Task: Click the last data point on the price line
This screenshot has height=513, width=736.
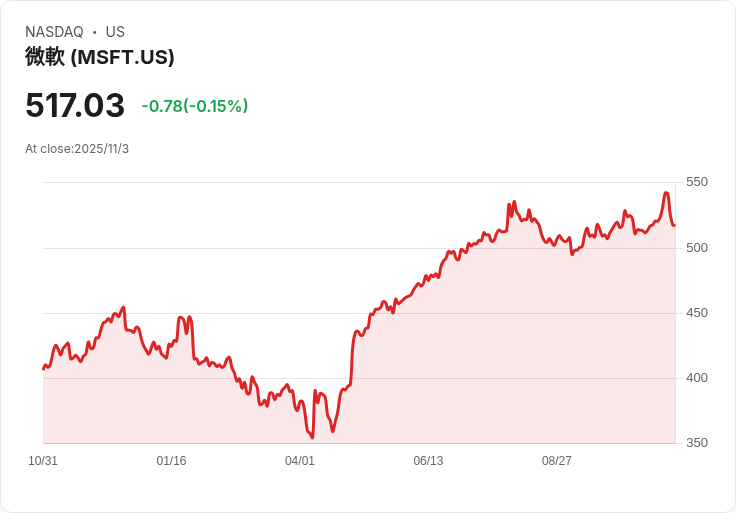Action: click(675, 226)
